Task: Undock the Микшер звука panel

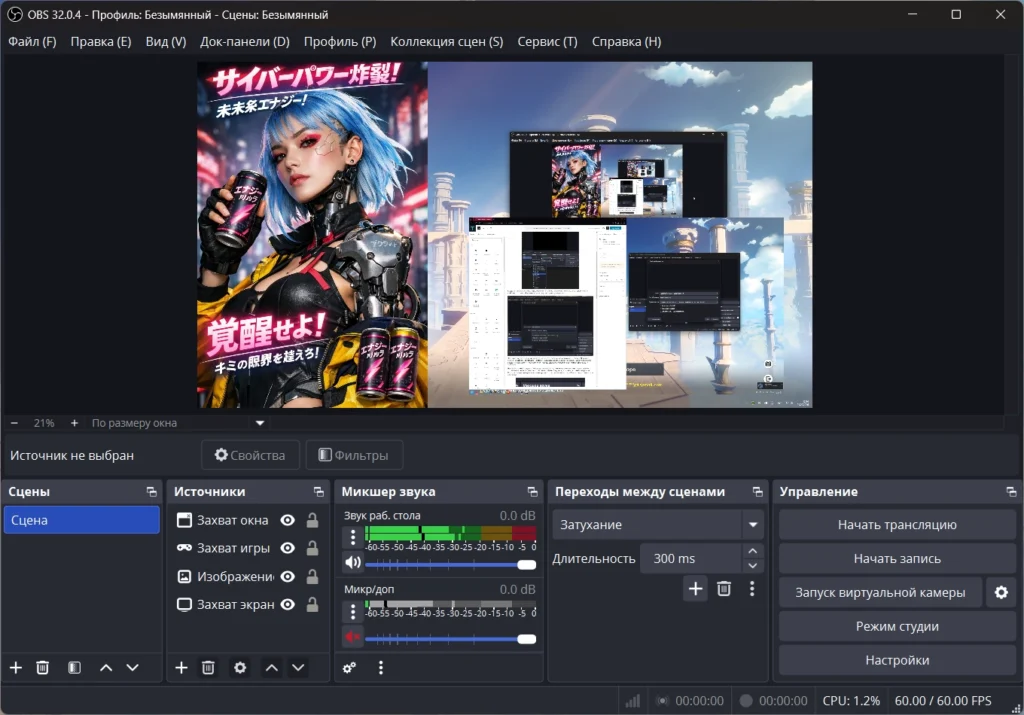Action: [x=532, y=492]
